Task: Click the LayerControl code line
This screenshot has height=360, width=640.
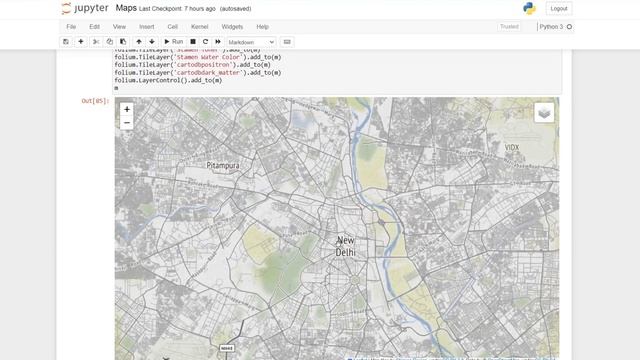Action: pos(168,80)
